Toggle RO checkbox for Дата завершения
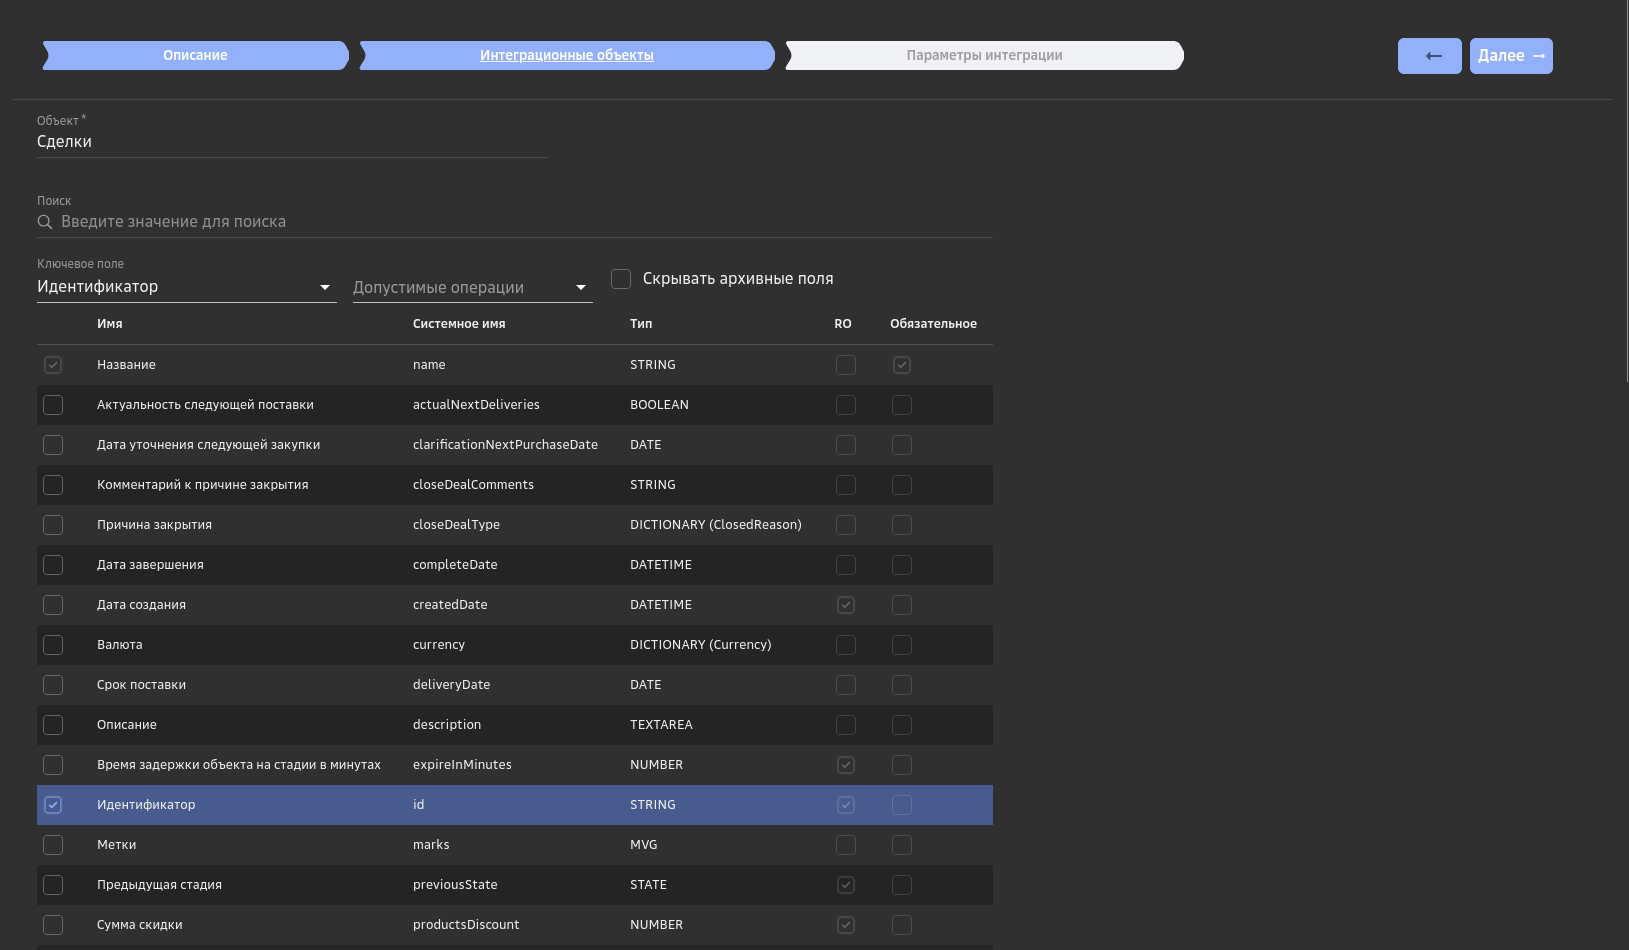This screenshot has height=950, width=1629. pos(846,565)
